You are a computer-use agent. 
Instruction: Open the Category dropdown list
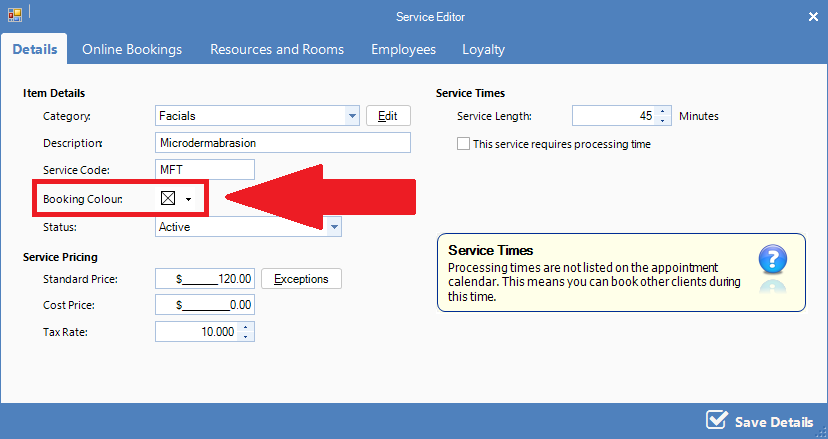[x=352, y=116]
